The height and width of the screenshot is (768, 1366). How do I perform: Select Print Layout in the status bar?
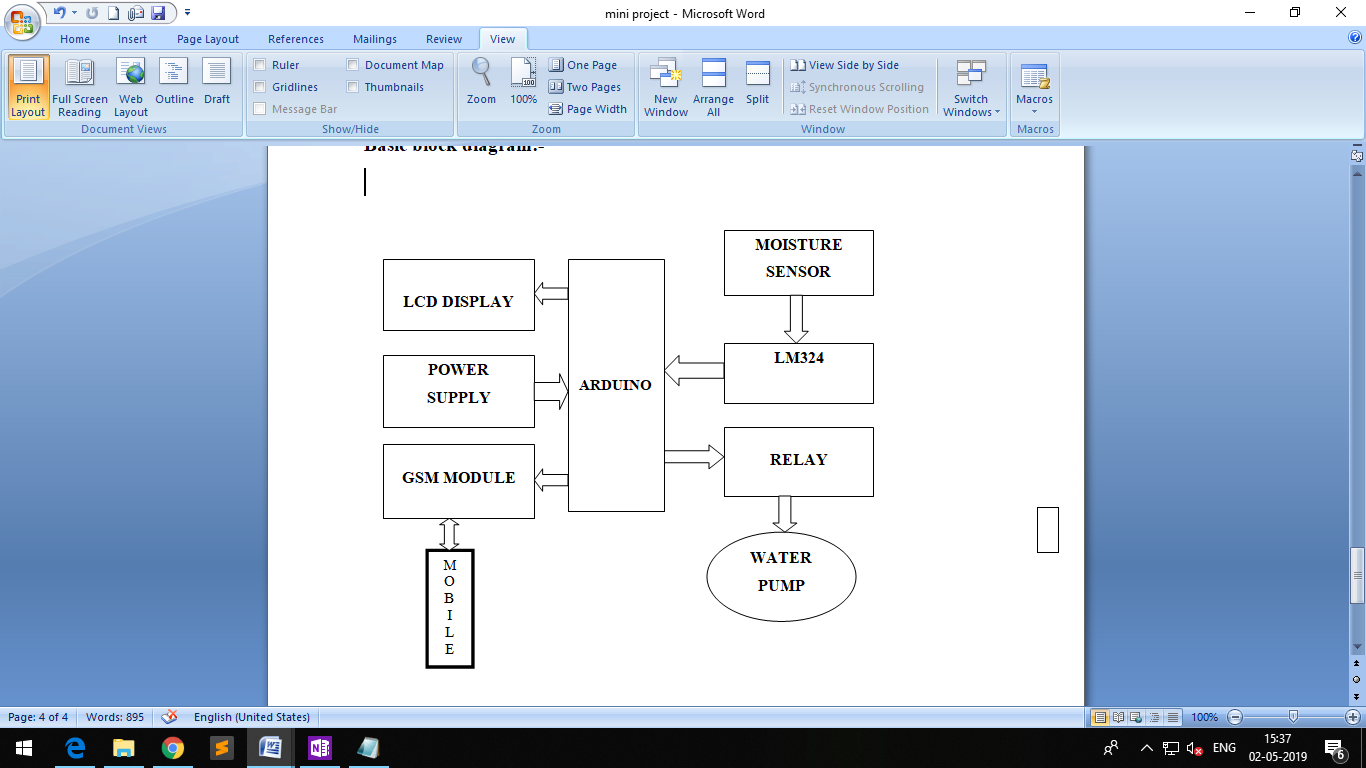click(1100, 717)
